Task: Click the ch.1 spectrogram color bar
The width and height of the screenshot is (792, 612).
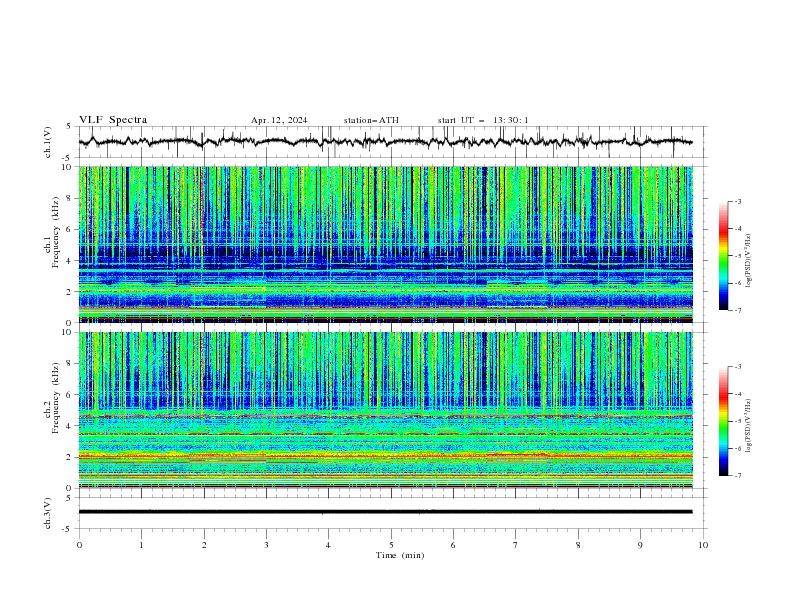Action: (723, 256)
